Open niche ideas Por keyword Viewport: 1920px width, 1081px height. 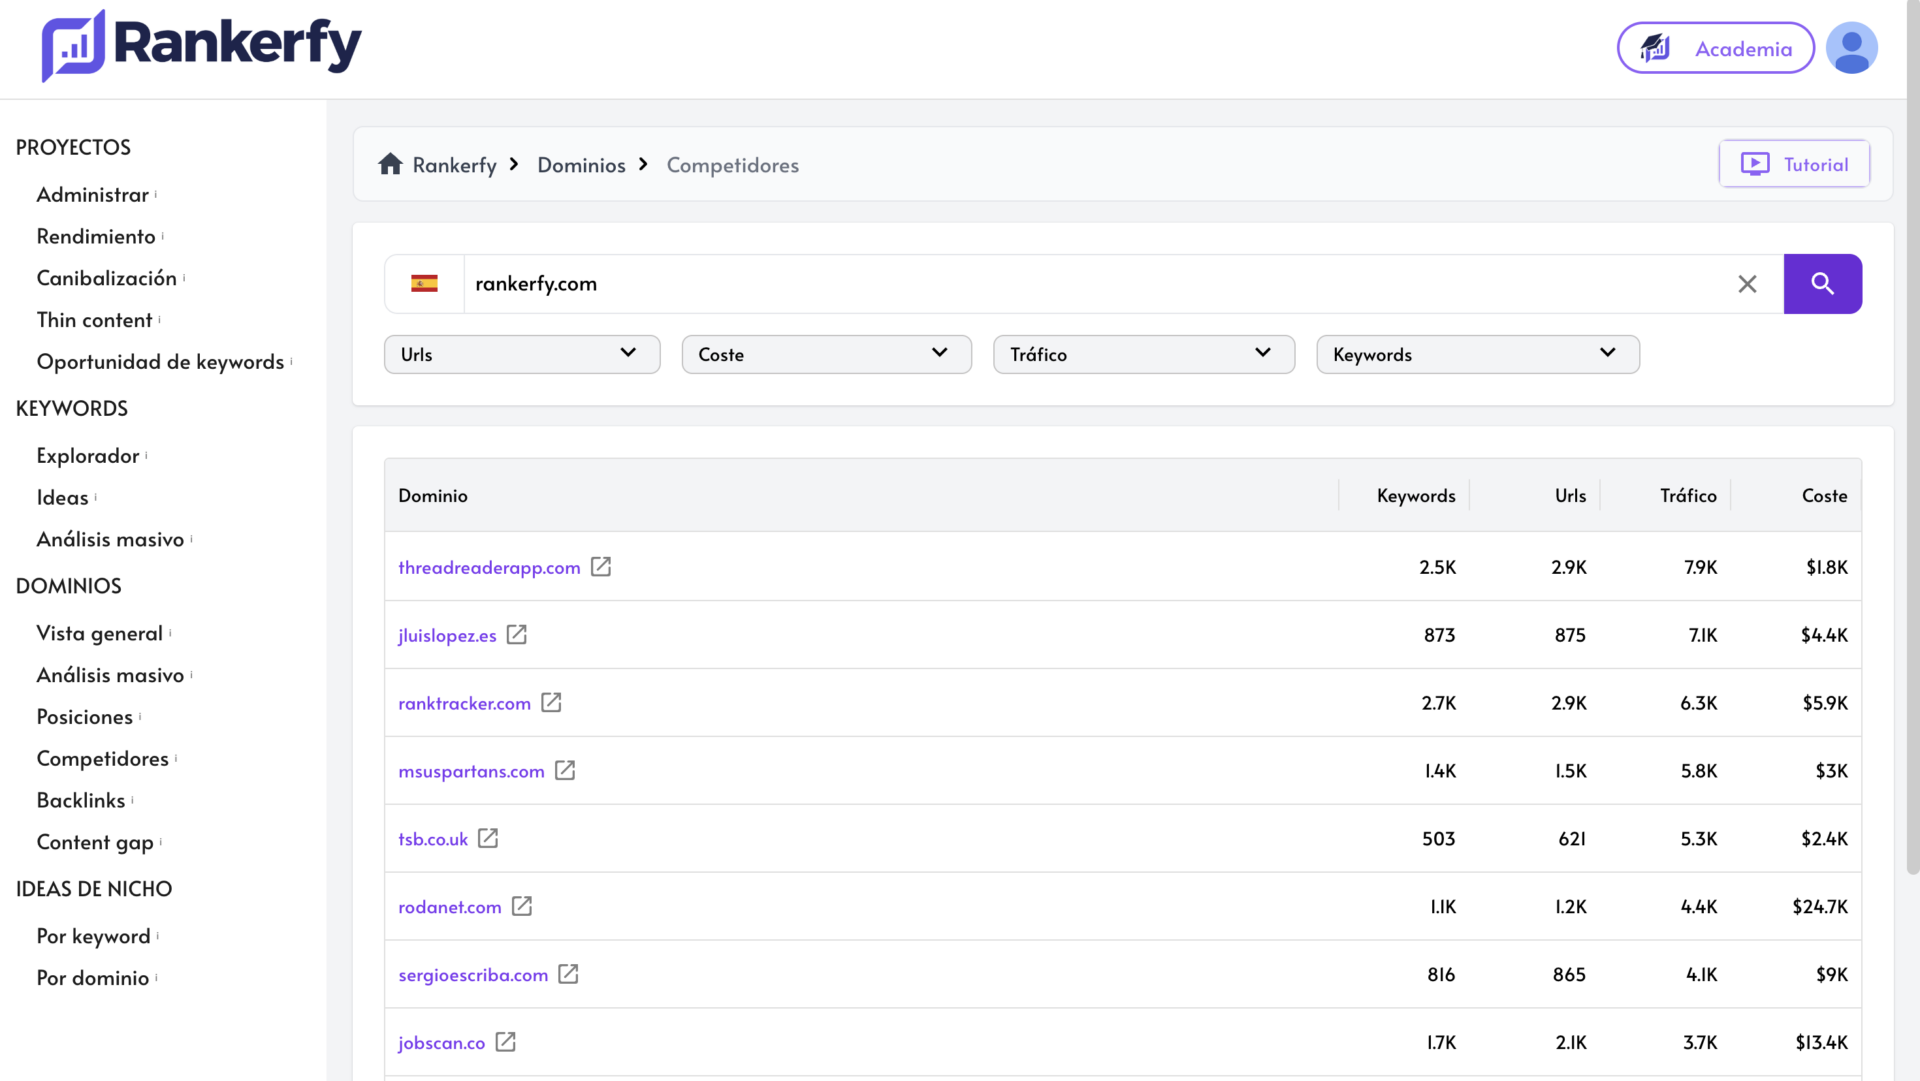click(x=93, y=937)
